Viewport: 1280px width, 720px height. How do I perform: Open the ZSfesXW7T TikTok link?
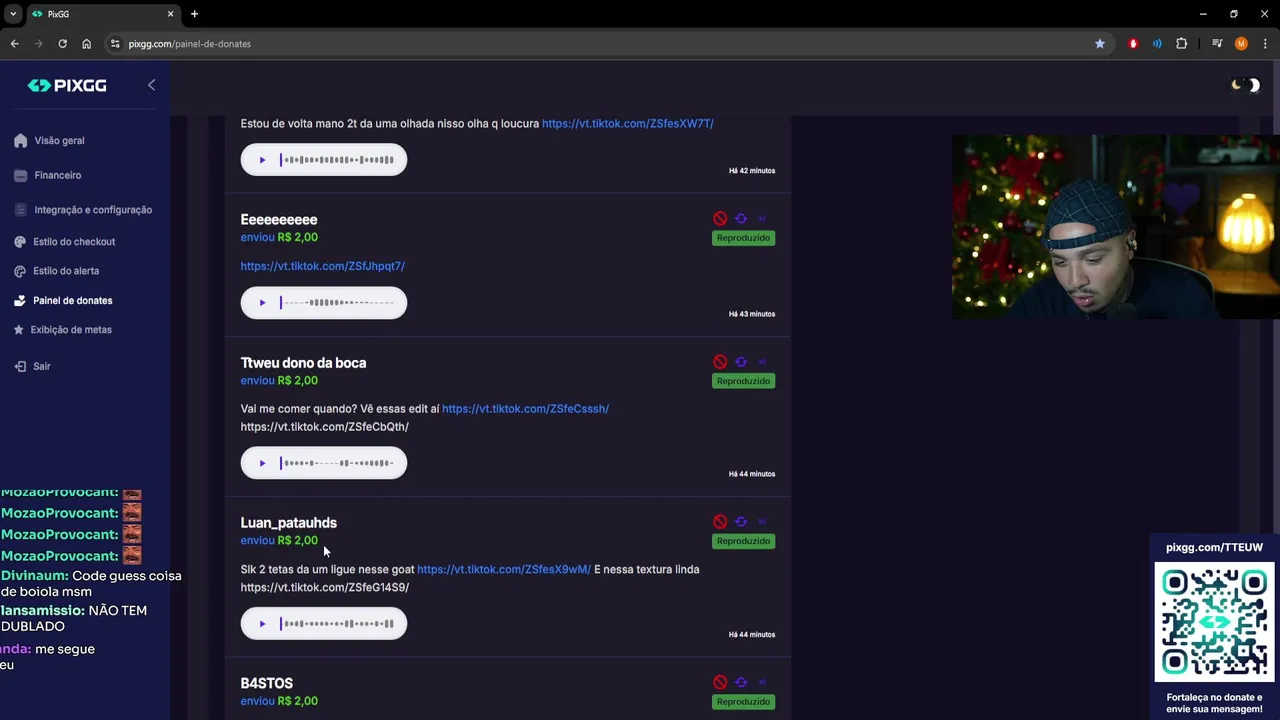coord(628,124)
